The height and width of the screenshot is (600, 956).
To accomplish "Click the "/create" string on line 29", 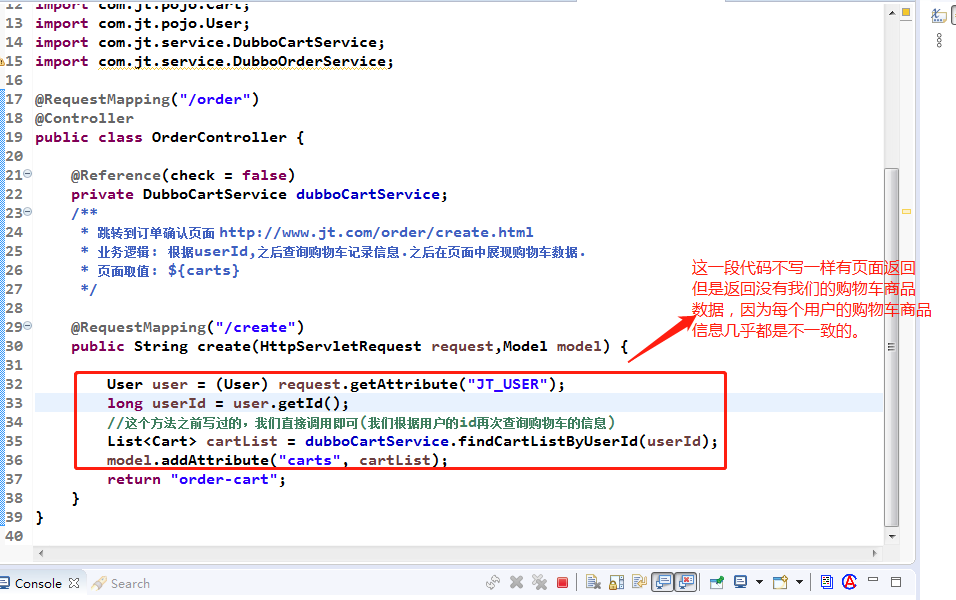I will pos(255,327).
